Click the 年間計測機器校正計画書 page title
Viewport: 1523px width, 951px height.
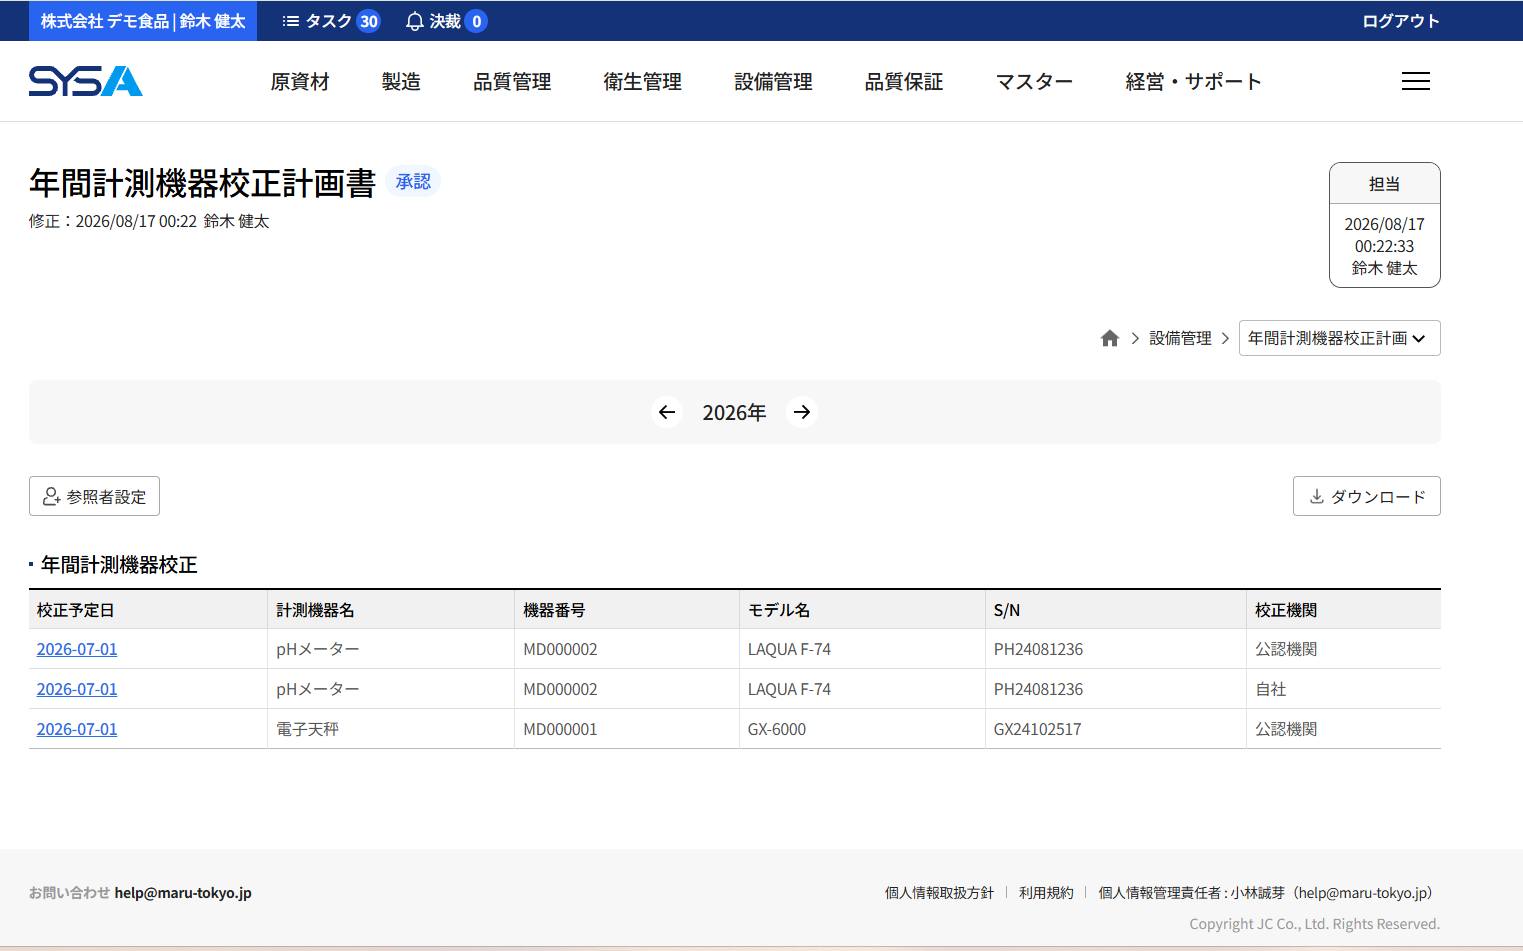(x=203, y=183)
